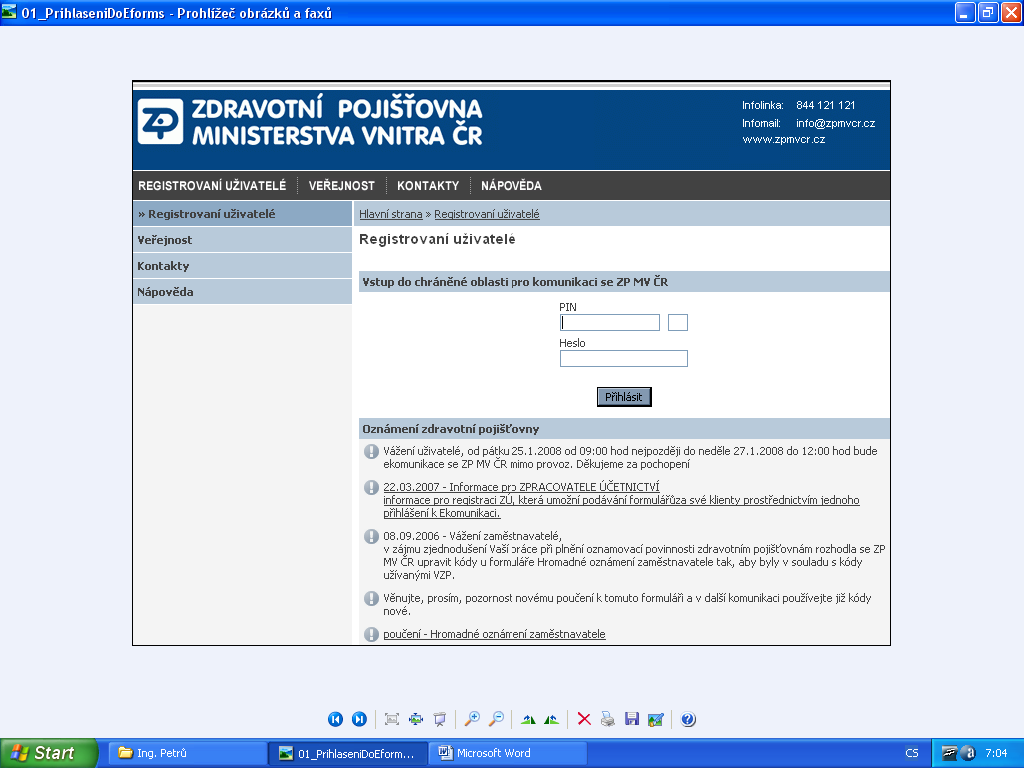Focus the Heslo password field
1024x768 pixels.
(x=624, y=359)
